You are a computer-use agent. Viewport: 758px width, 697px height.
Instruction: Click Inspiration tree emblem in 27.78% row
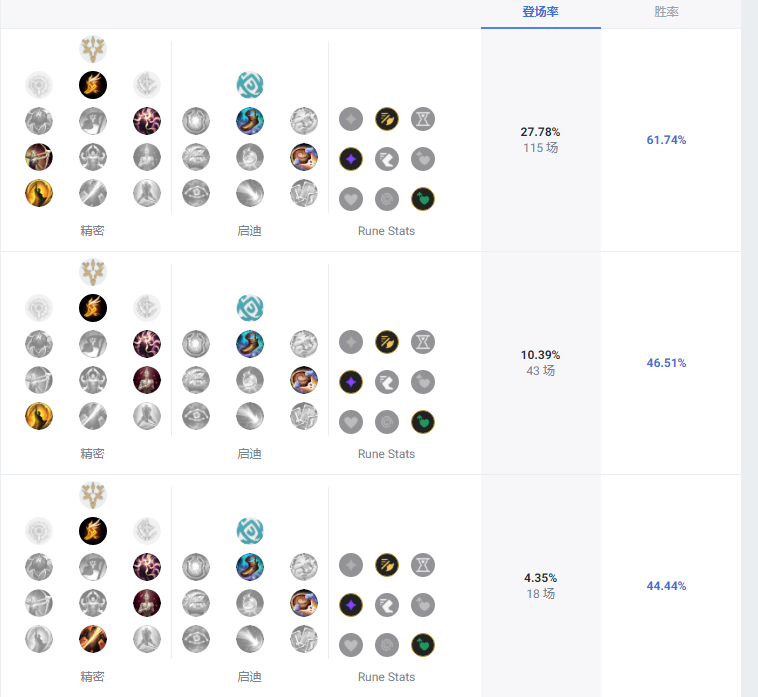(250, 85)
